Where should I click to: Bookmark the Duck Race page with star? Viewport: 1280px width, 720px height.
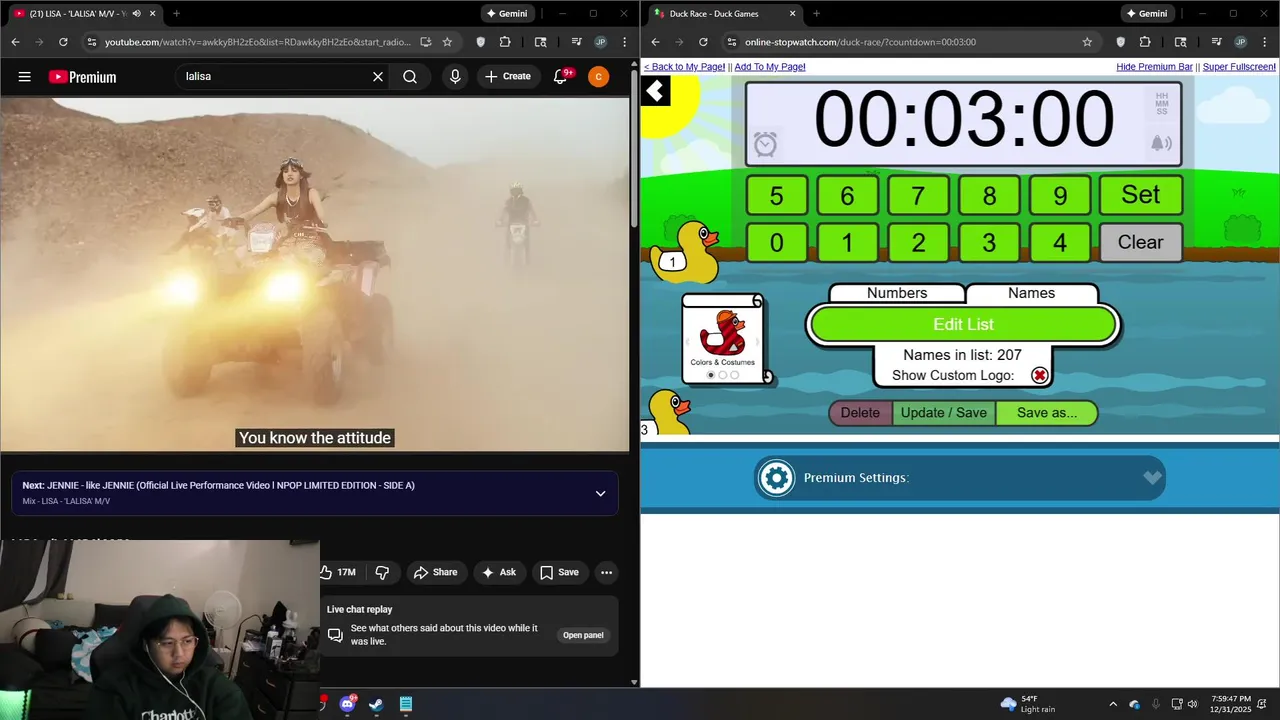(x=1087, y=42)
